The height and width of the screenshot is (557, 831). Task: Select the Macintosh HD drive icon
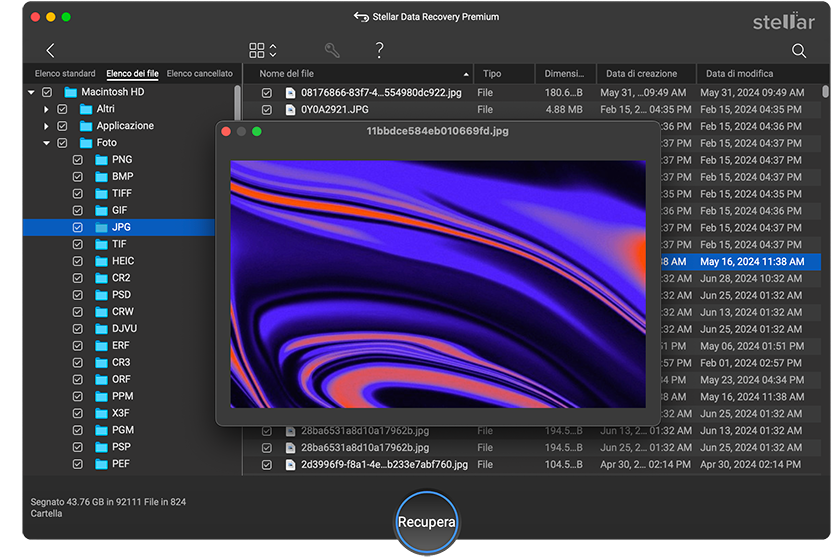pyautogui.click(x=70, y=92)
